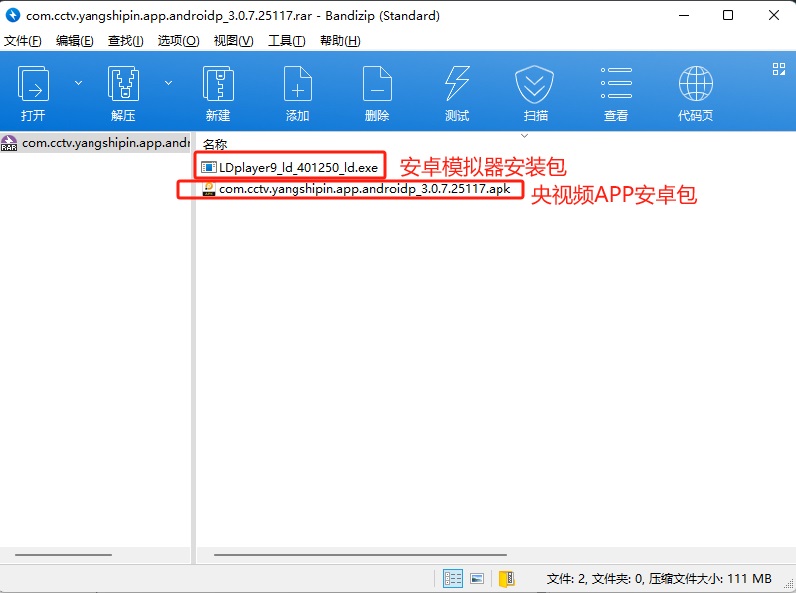Screen dimensions: 796x593
Task: Click the yellow archive info icon in status bar
Action: click(x=507, y=578)
